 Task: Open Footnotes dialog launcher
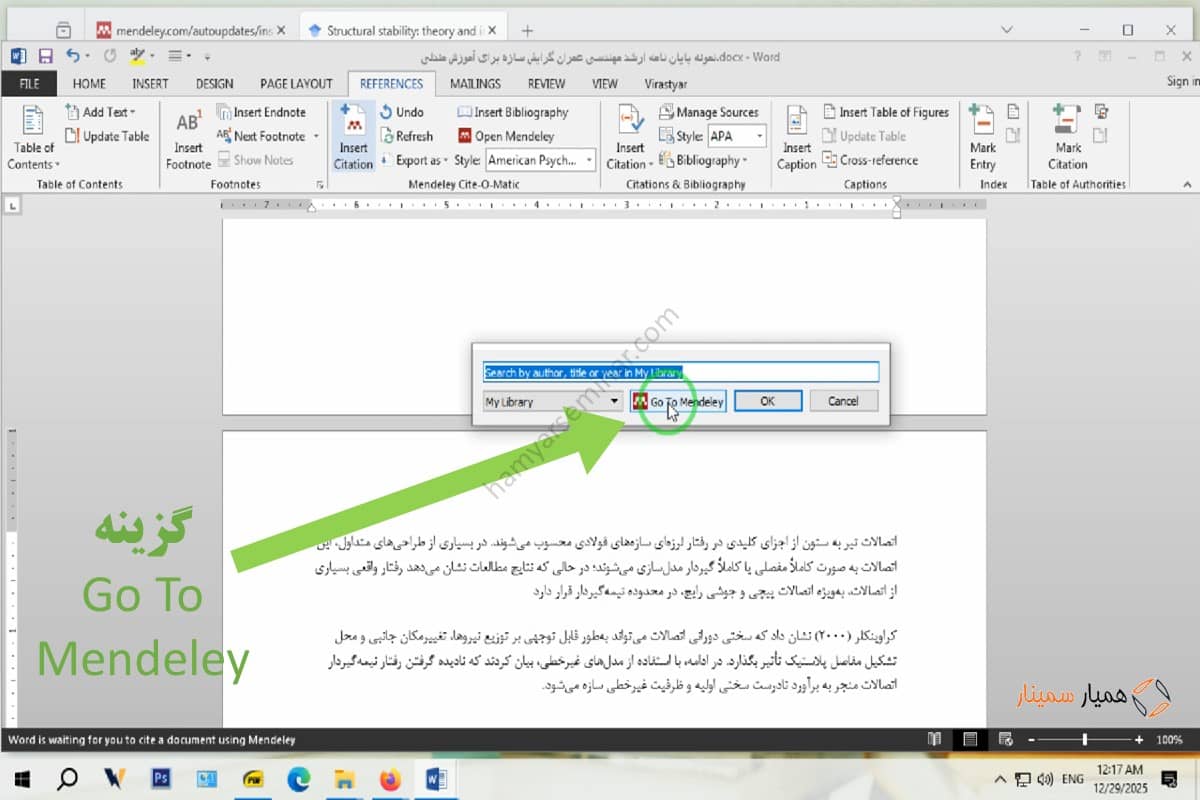(x=320, y=184)
